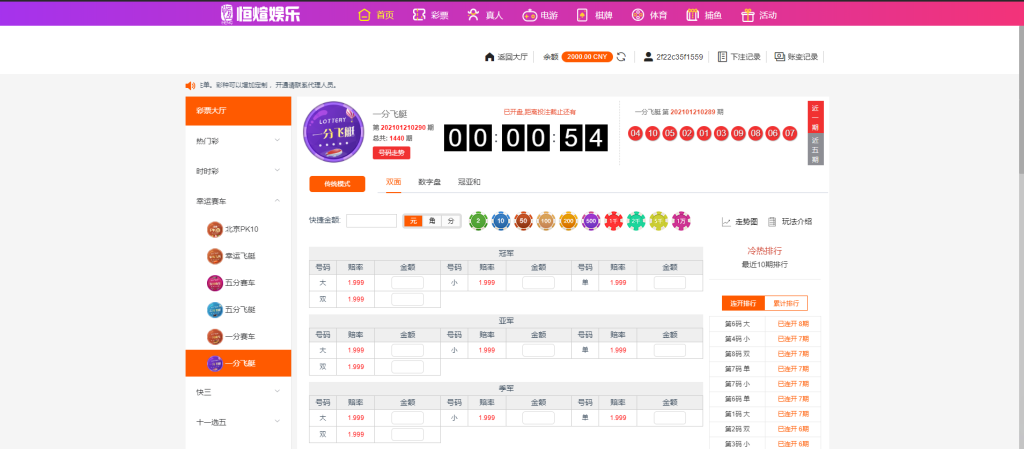Click the 号码走势 button
This screenshot has width=1024, height=449.
pyautogui.click(x=391, y=153)
